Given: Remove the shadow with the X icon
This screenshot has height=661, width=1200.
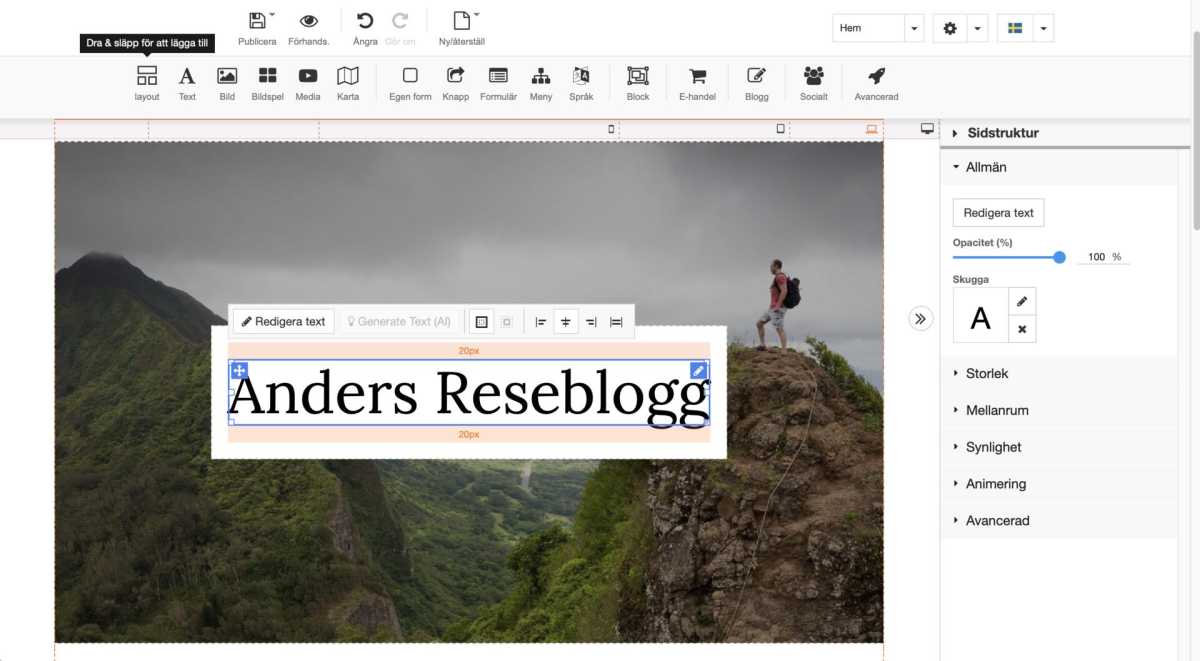Looking at the screenshot, I should tap(1022, 329).
